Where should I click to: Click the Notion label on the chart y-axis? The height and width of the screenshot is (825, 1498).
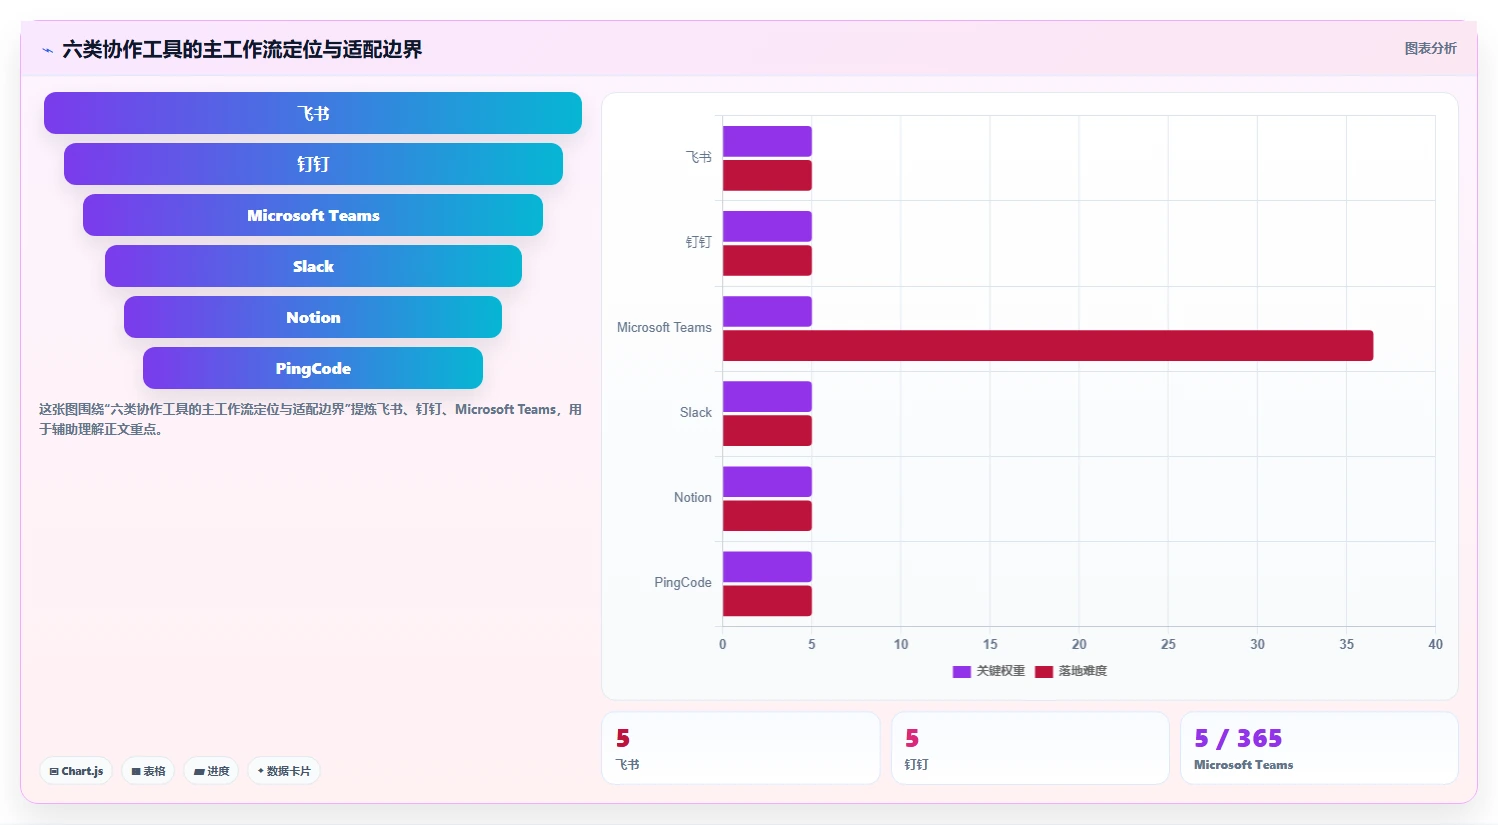[x=692, y=497]
